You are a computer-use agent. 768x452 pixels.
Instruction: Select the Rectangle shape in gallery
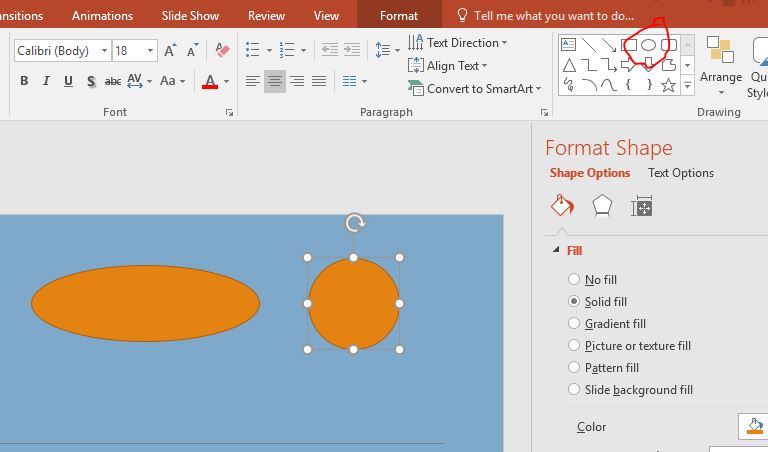pos(629,45)
